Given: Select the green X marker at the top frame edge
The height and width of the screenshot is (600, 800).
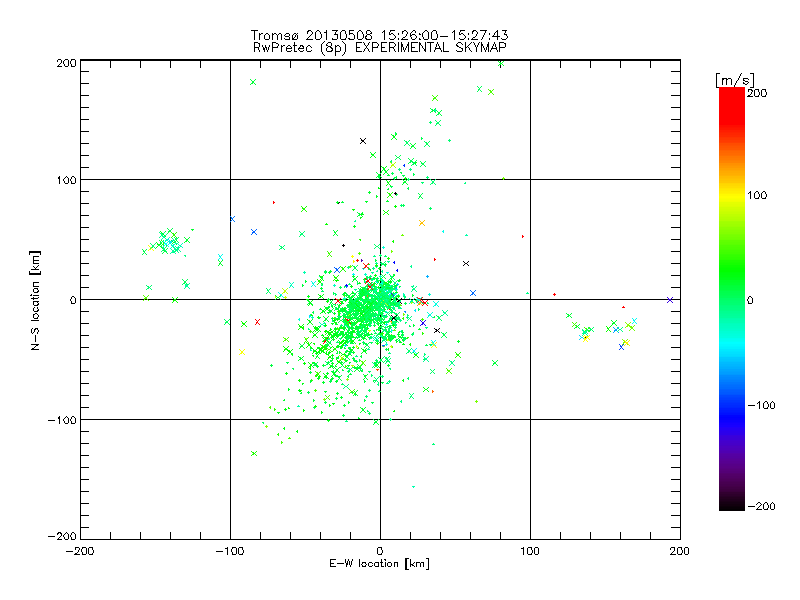Looking at the screenshot, I should [x=501, y=64].
